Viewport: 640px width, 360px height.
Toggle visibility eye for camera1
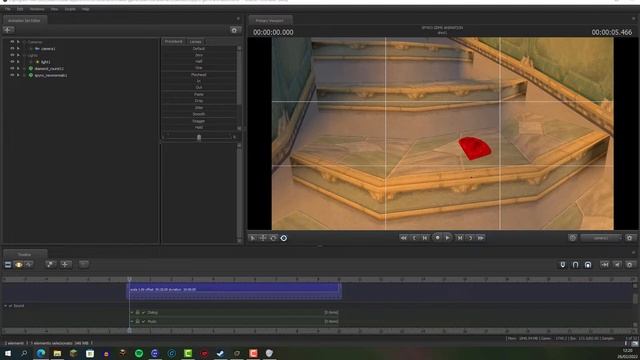[12, 49]
